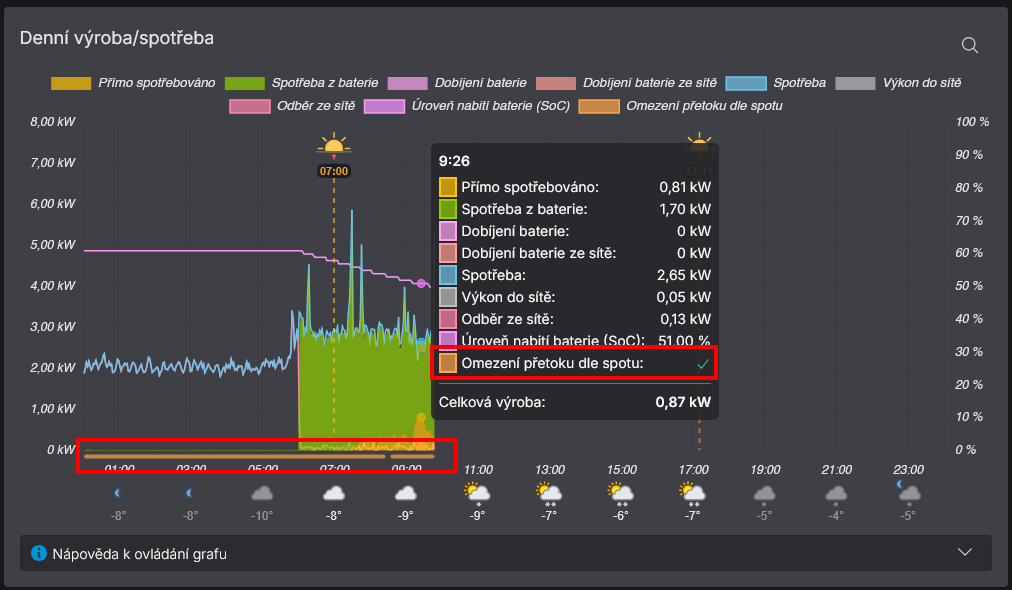
Task: Toggle the 'Přímo spotřebováno' legend series
Action: point(156,83)
